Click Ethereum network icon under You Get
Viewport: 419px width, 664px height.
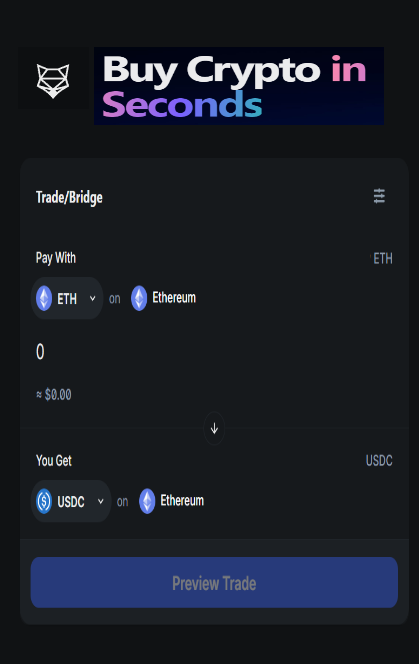147,501
